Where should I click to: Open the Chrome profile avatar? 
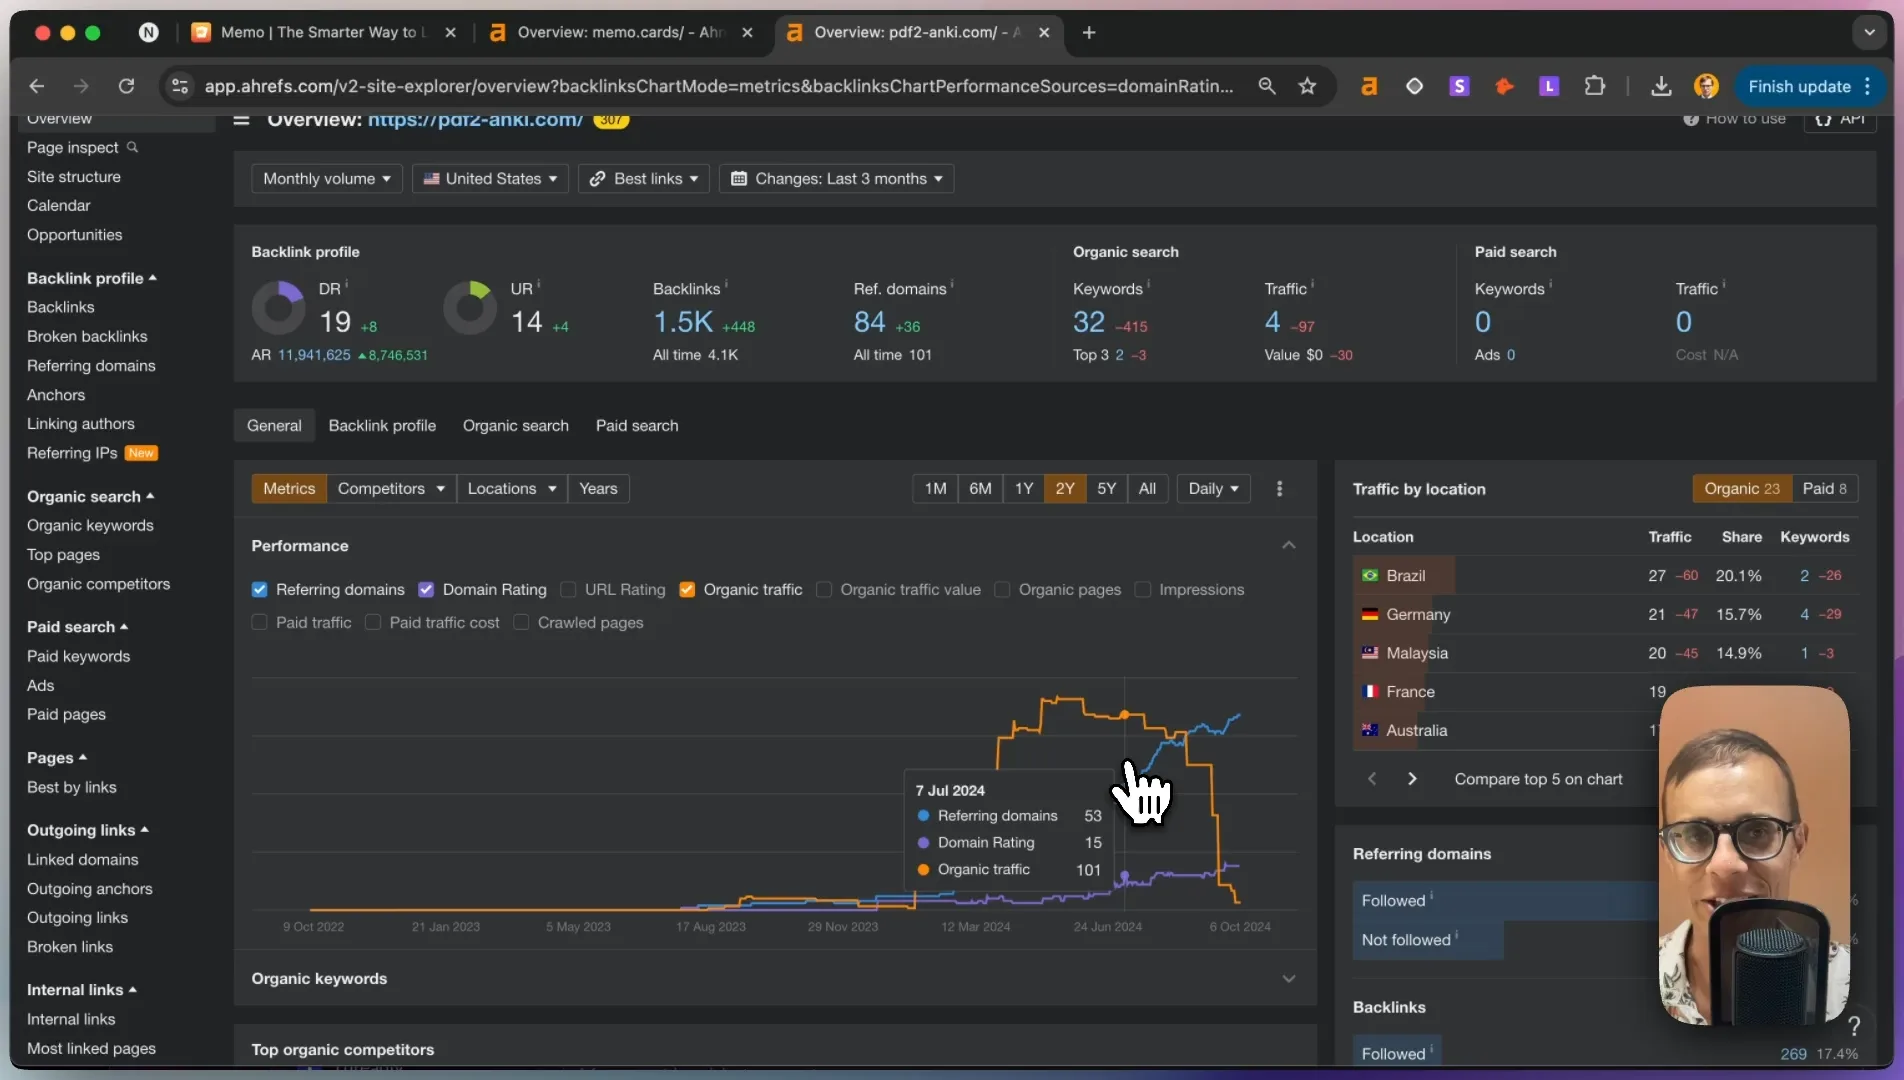1706,86
